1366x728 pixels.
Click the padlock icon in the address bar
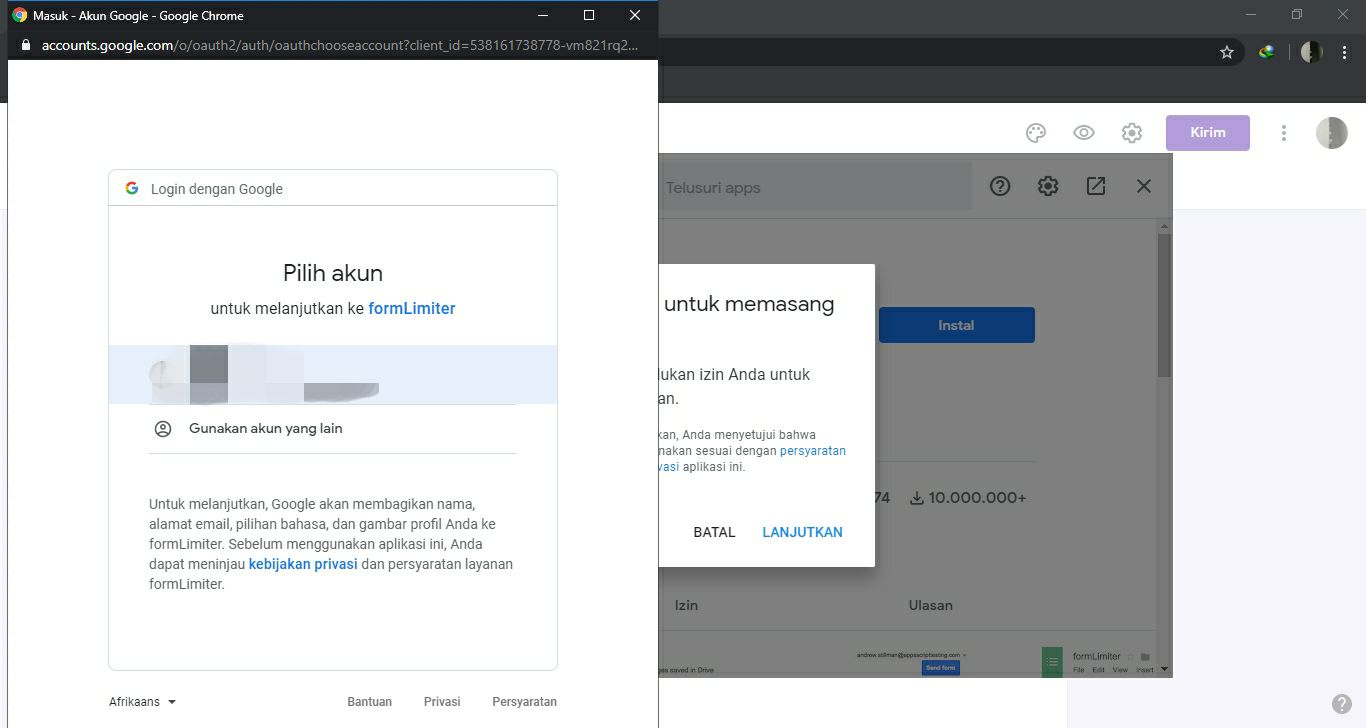(x=23, y=45)
